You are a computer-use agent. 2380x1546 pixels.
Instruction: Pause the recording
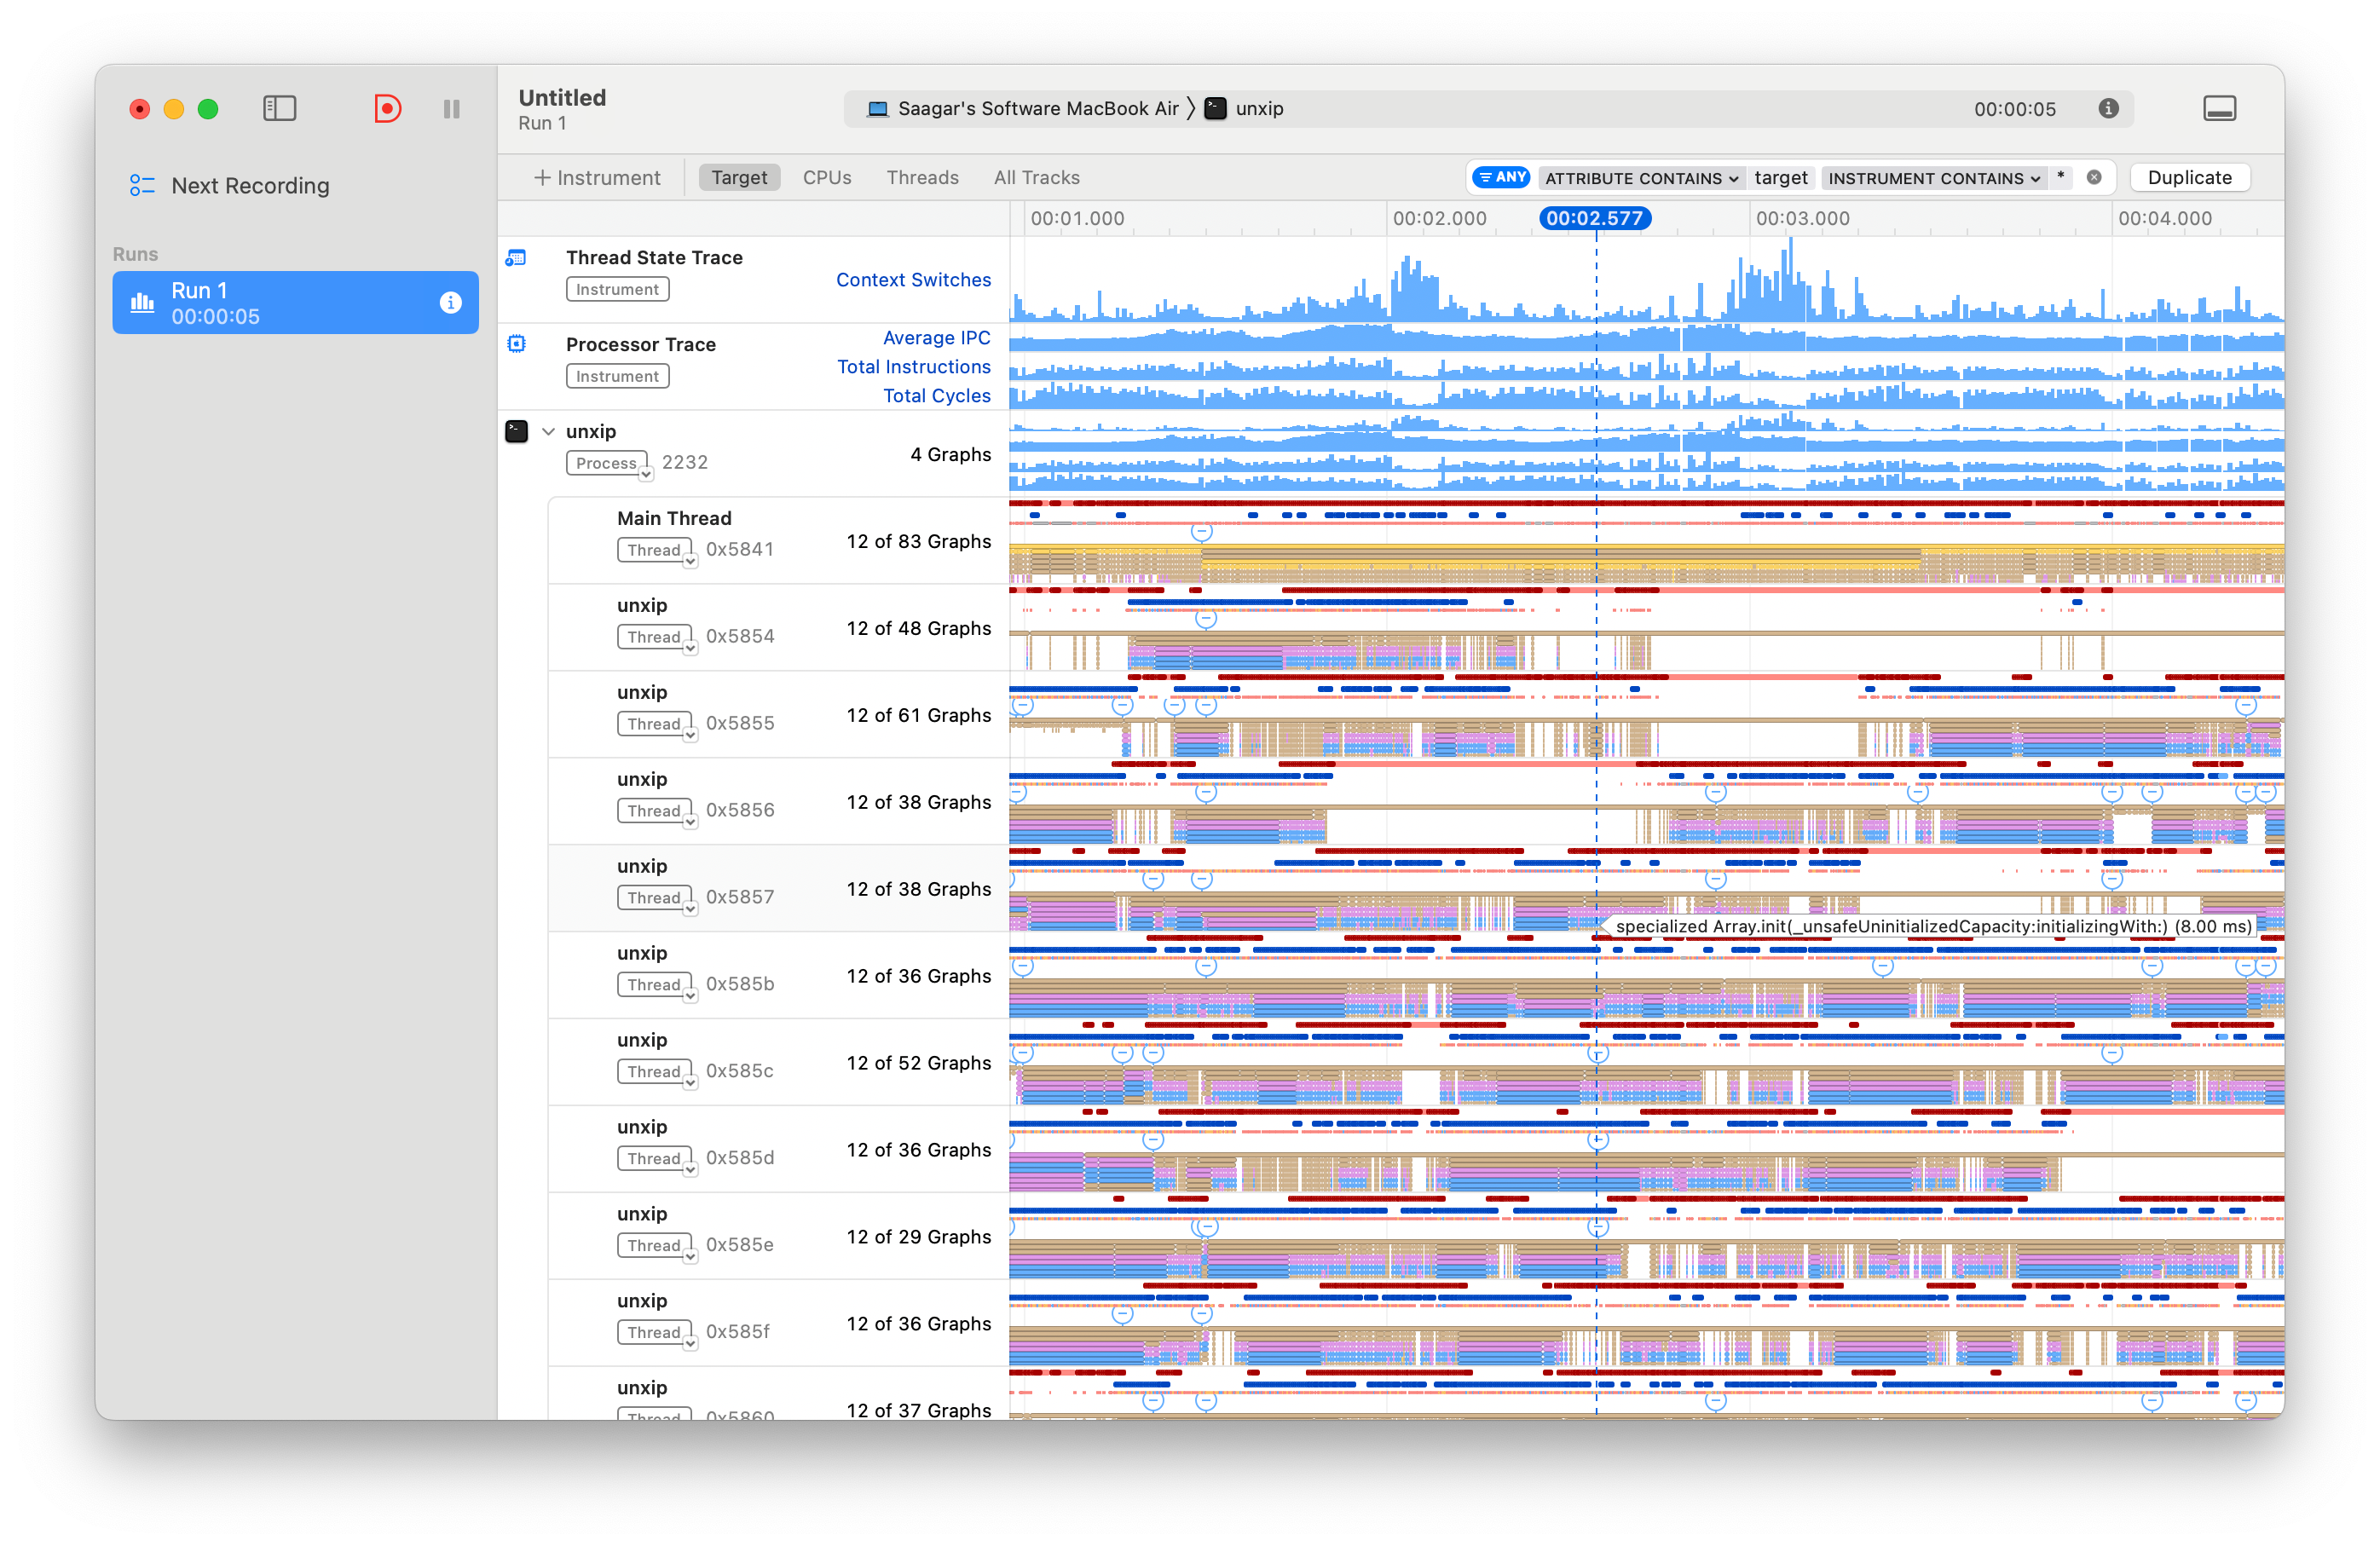(x=452, y=108)
